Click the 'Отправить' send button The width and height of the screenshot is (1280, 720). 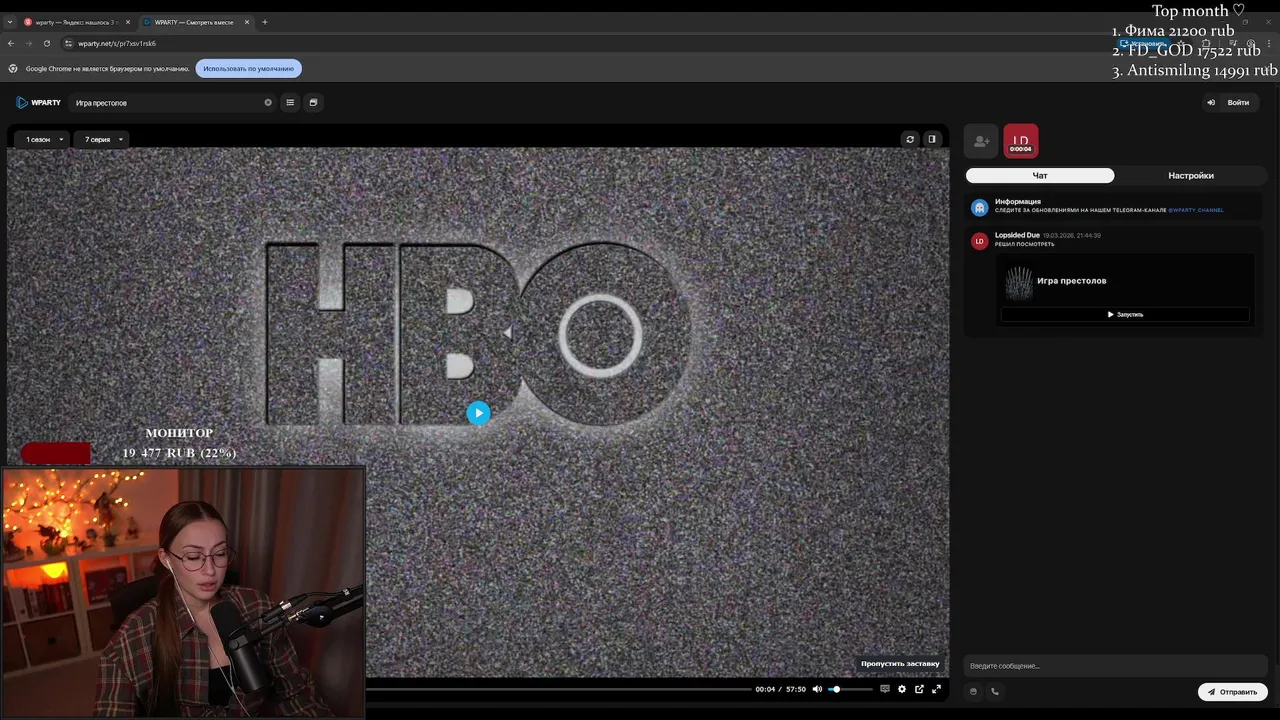pyautogui.click(x=1232, y=691)
